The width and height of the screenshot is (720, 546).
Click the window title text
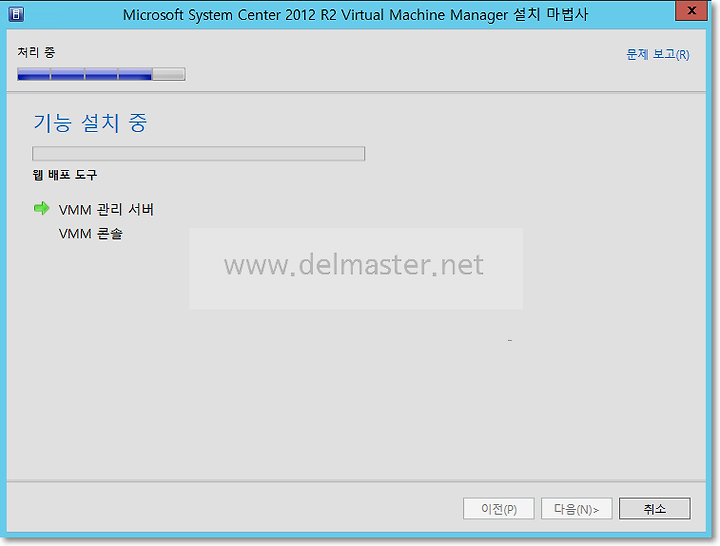(x=355, y=14)
